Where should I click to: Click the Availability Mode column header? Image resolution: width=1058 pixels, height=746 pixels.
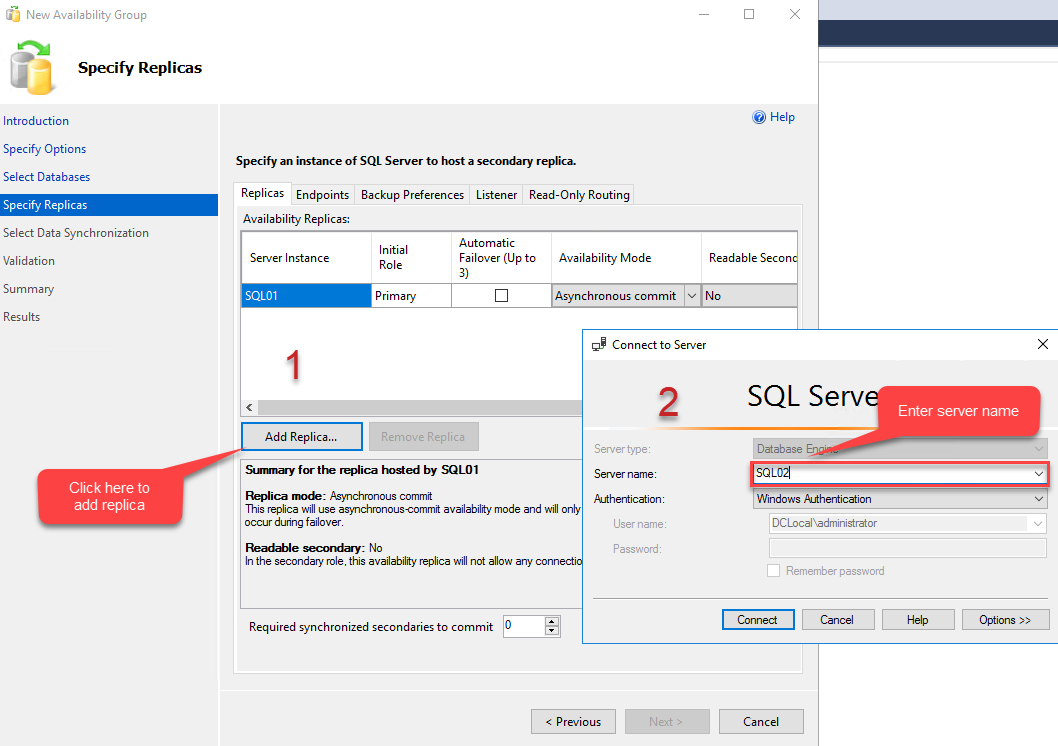click(x=626, y=258)
